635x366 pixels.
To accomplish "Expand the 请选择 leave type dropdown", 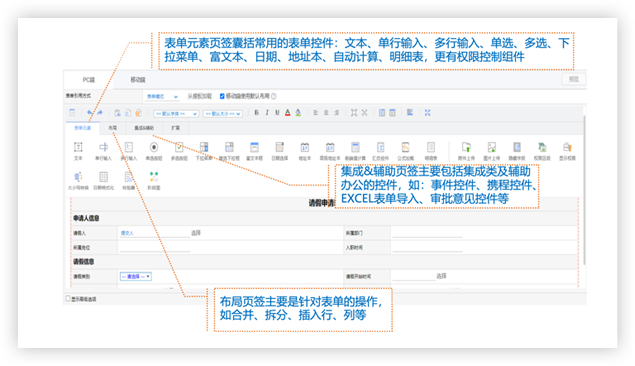I will [136, 277].
